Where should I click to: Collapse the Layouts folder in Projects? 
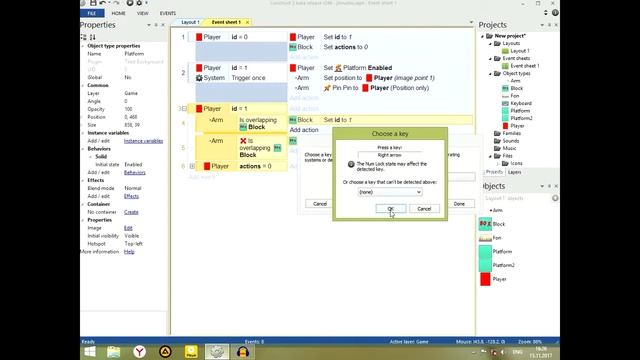pyautogui.click(x=490, y=43)
